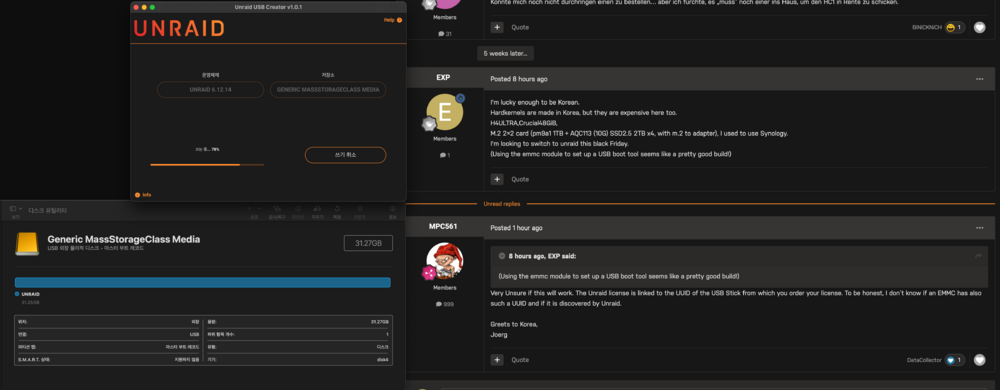Screen dimensions: 1000x390
Task: Click MPC561's pink rank badge
Action: click(429, 273)
